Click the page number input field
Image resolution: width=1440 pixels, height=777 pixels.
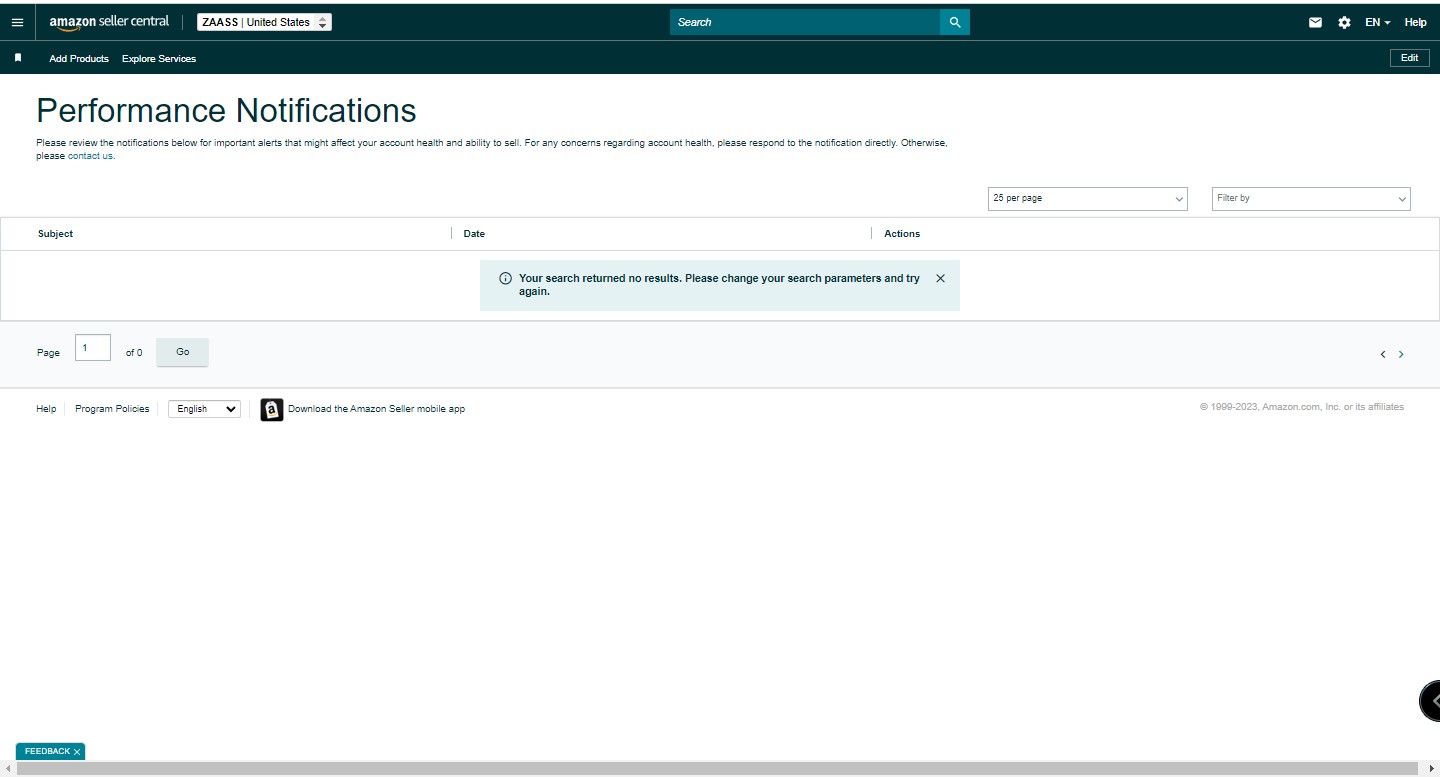(x=93, y=347)
